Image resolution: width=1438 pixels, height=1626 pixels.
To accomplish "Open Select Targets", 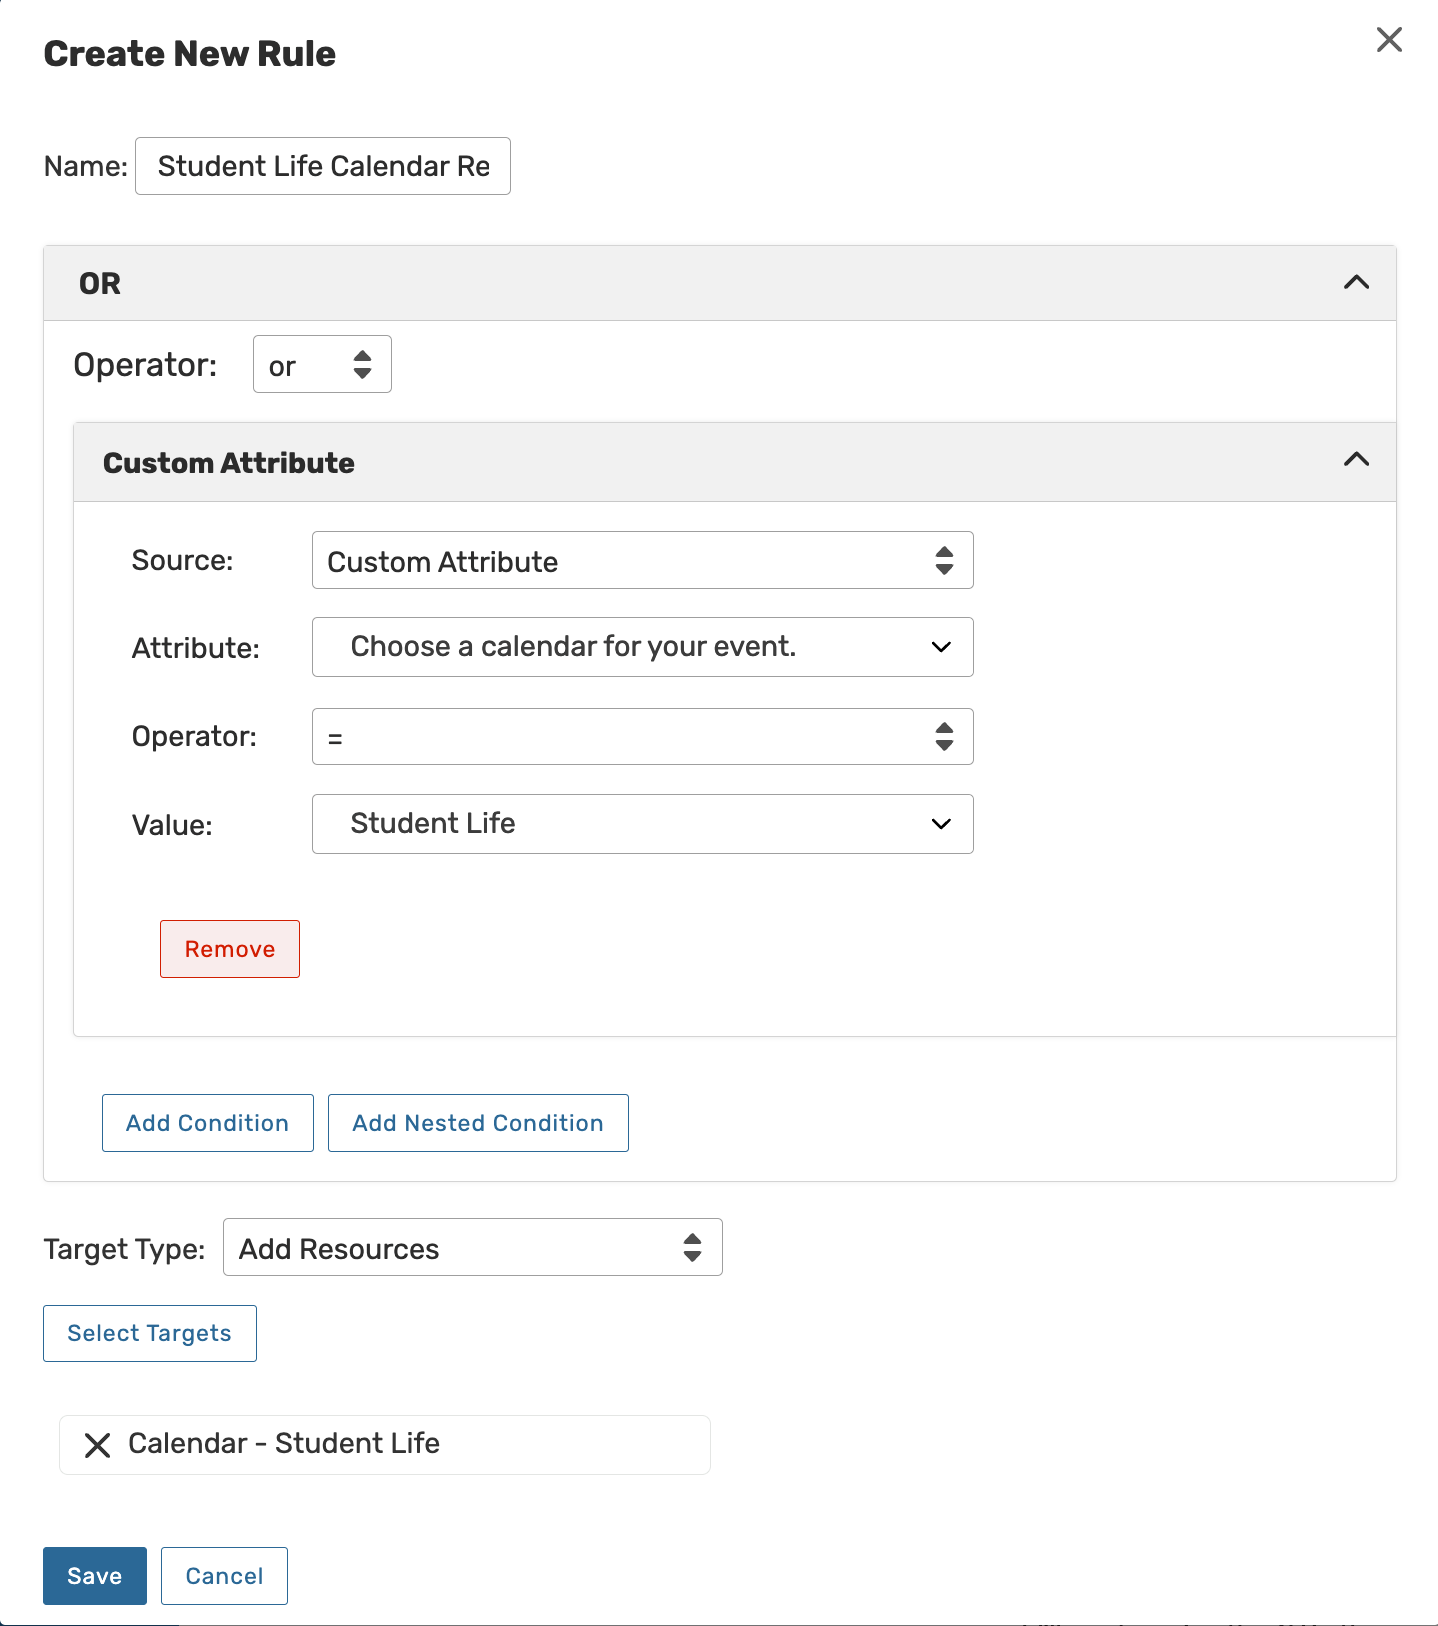I will point(150,1333).
